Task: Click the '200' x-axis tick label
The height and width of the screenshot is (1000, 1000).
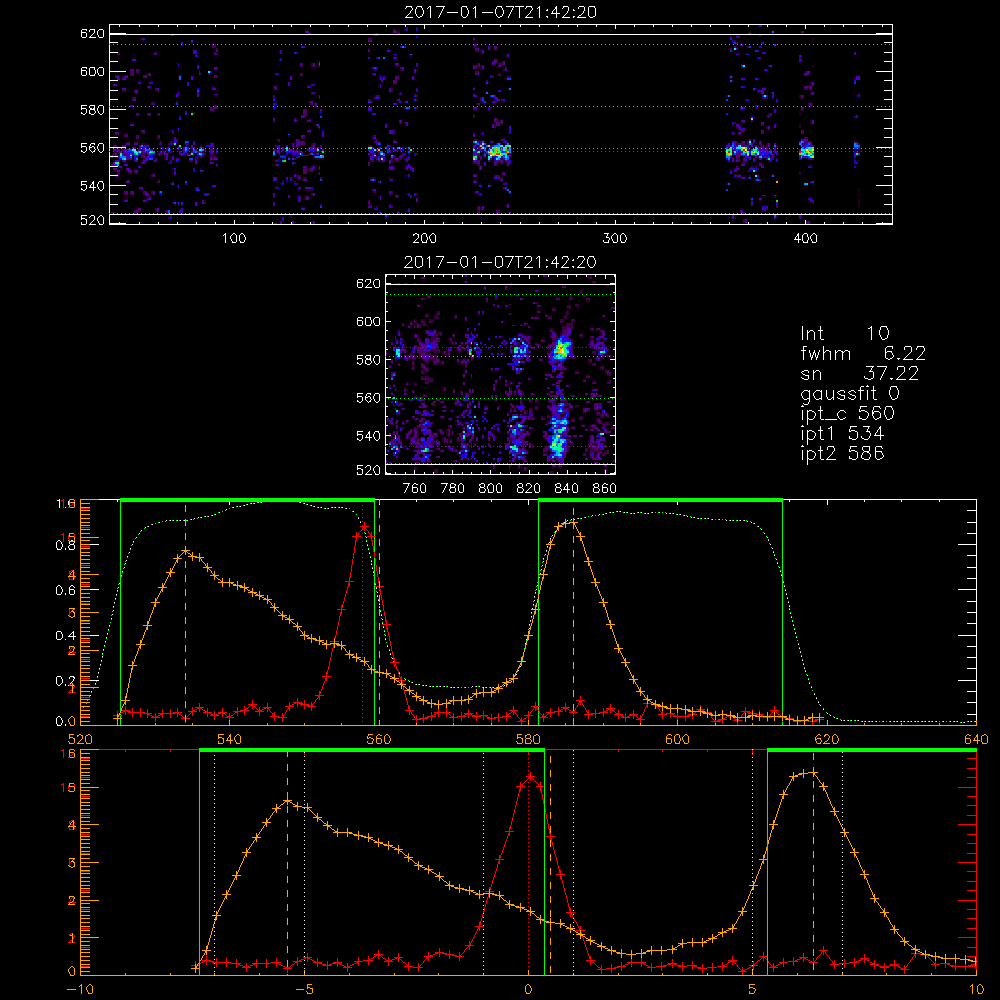Action: (424, 239)
